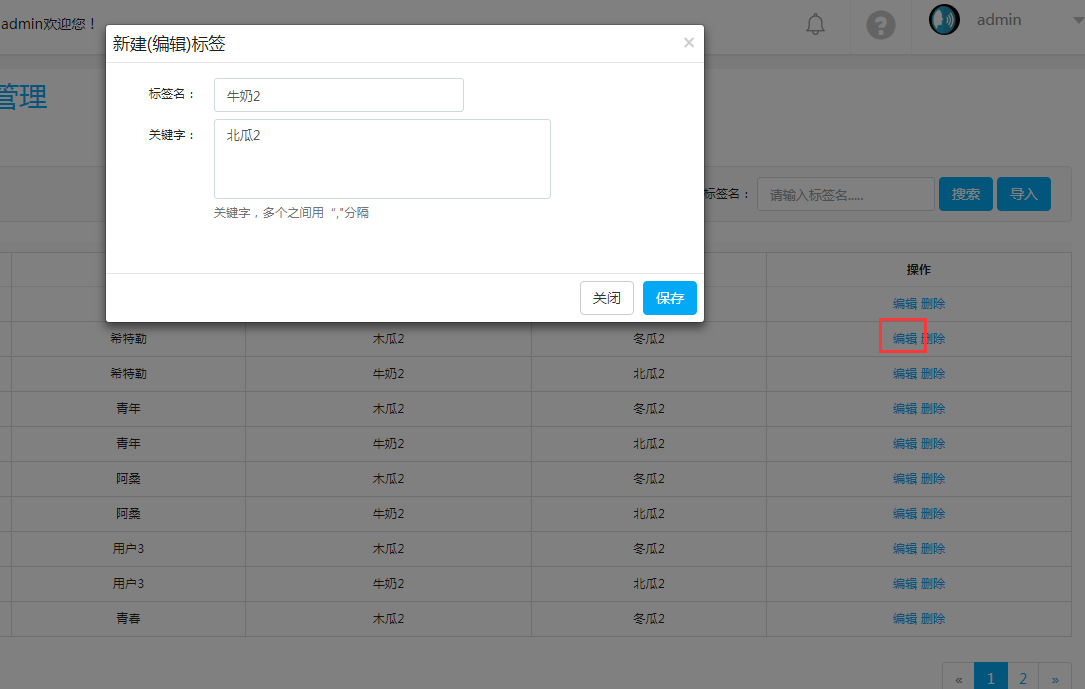Viewport: 1085px width, 689px height.
Task: Click the admin avatar icon
Action: 944,20
